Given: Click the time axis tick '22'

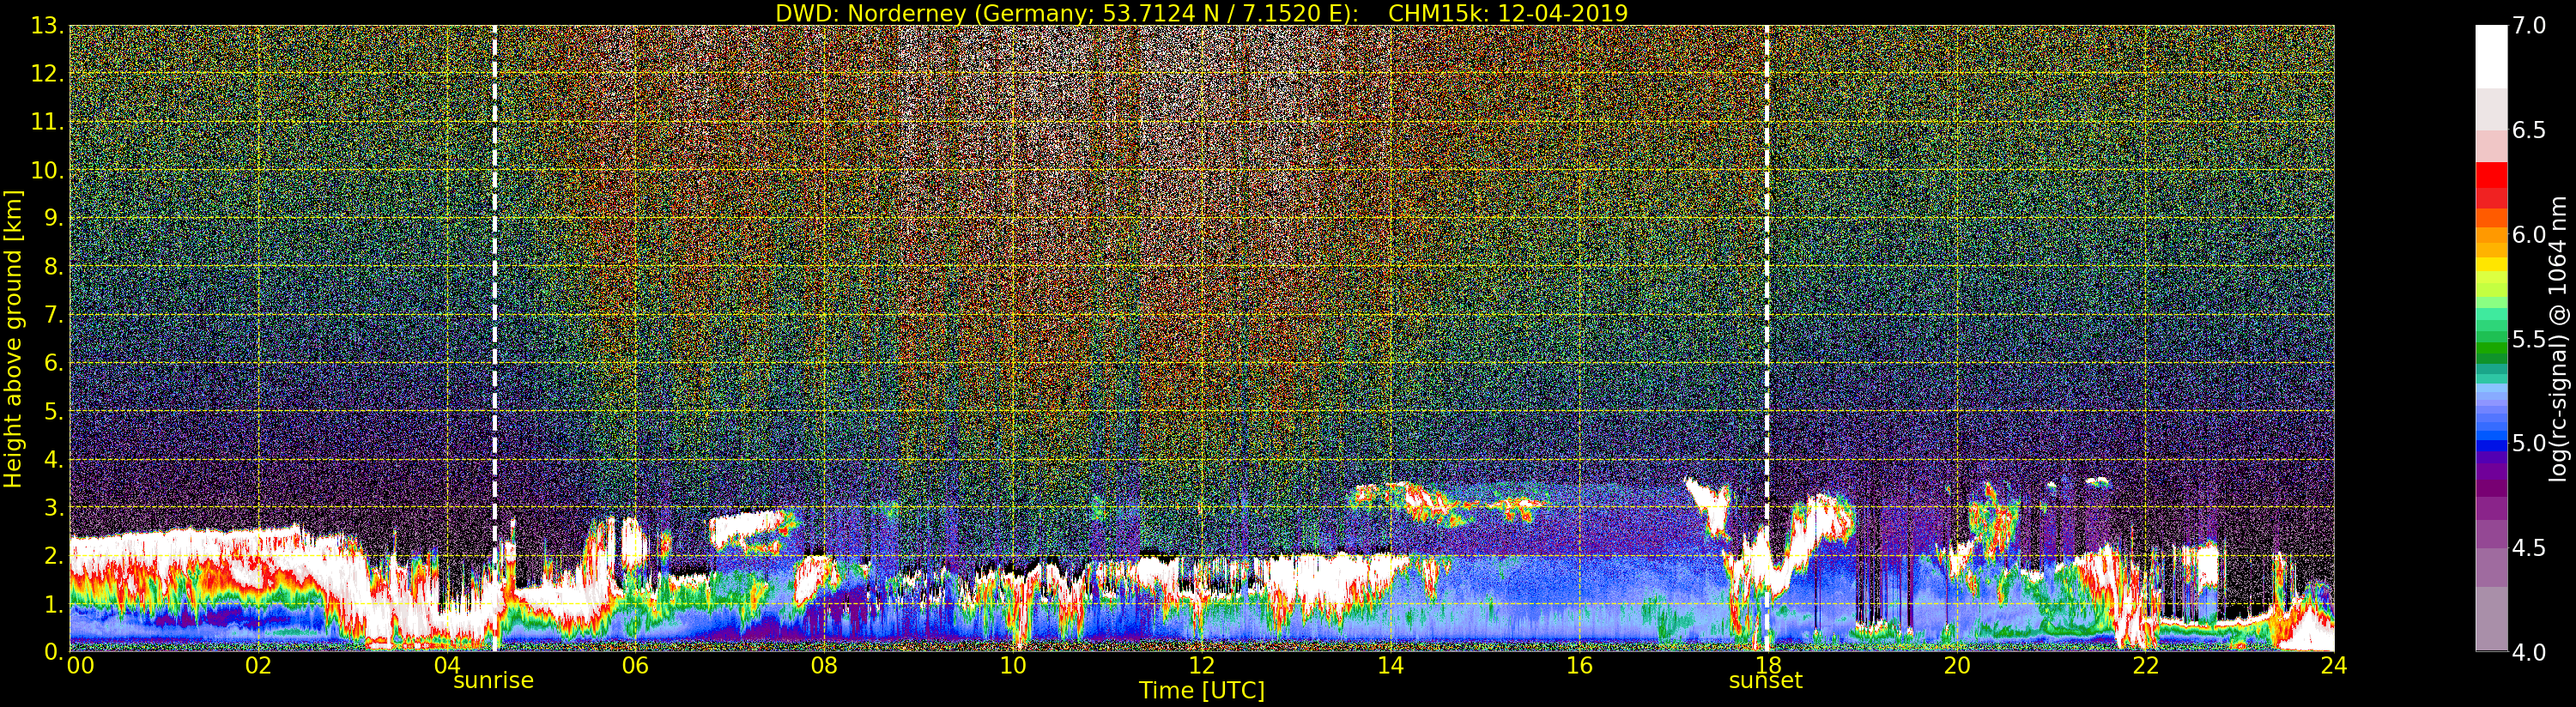Looking at the screenshot, I should (2146, 666).
